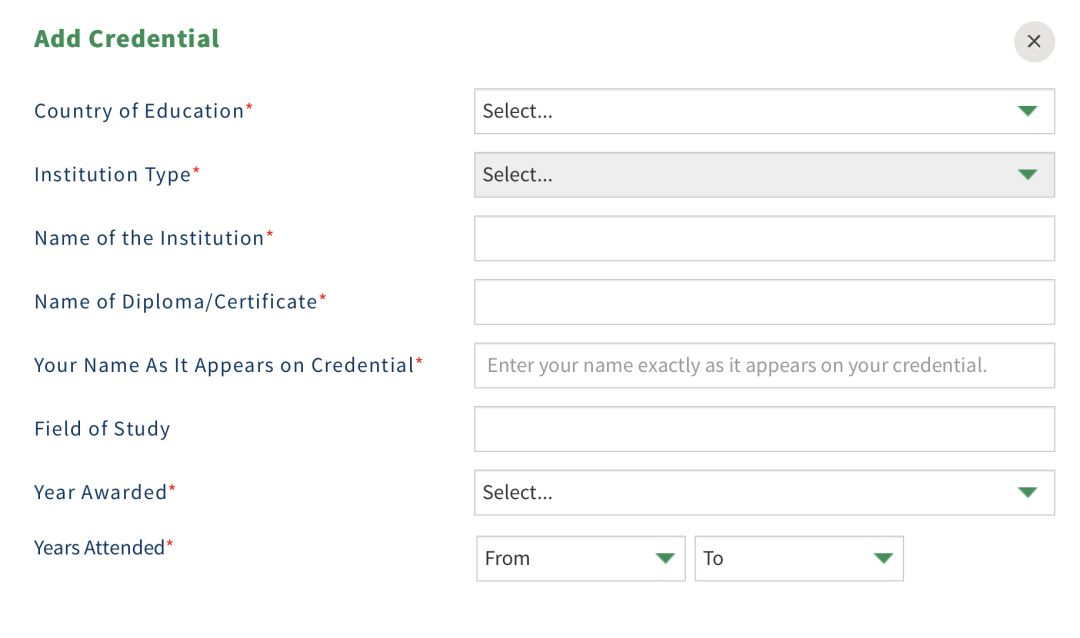Click into the Name of Diploma/Certificate field
This screenshot has width=1080, height=638.
tap(764, 302)
